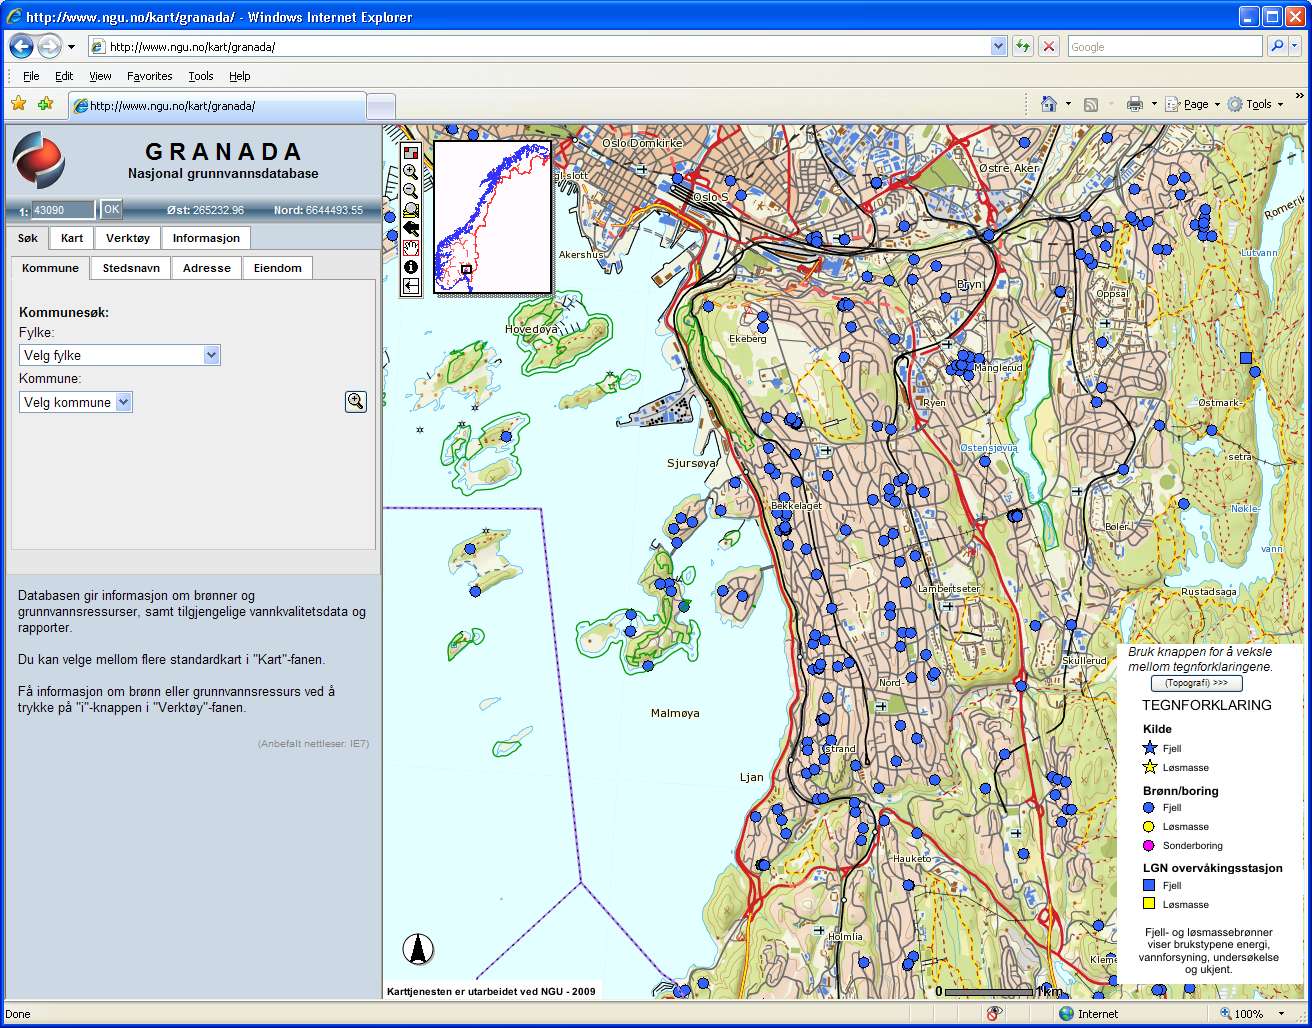Screen dimensions: 1312x1028
Task: Open the Page menu dropdown
Action: [x=1193, y=104]
